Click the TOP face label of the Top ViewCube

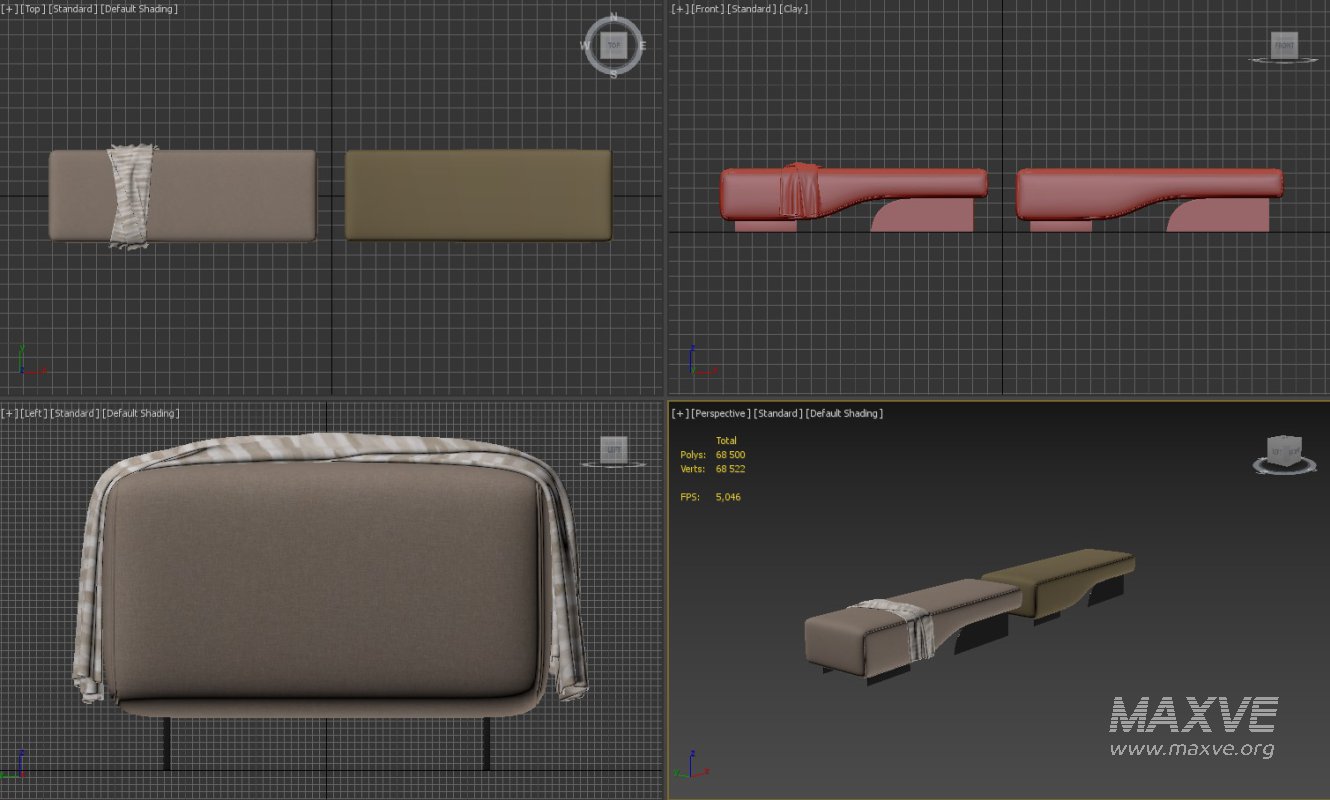[613, 45]
